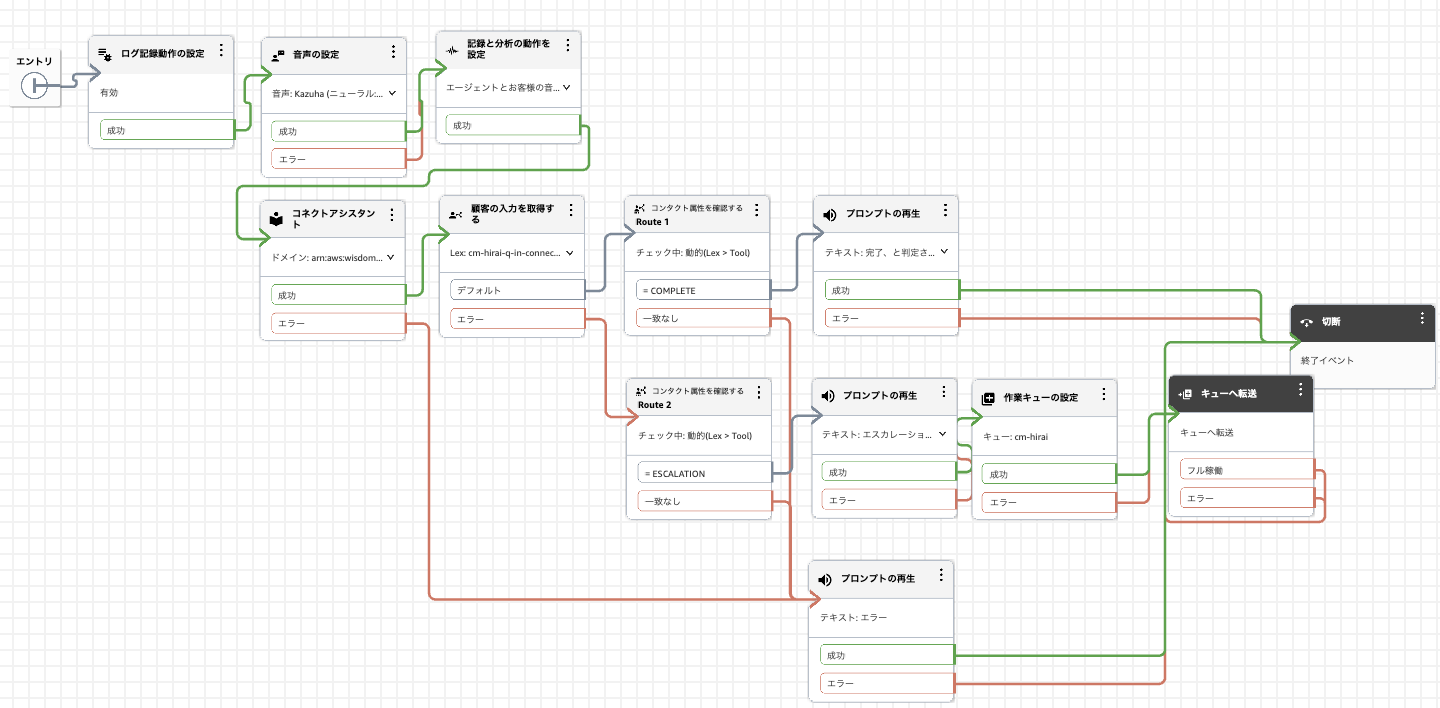The width and height of the screenshot is (1440, 708).
Task: Select 一致なし branch of Route 2
Action: point(704,501)
